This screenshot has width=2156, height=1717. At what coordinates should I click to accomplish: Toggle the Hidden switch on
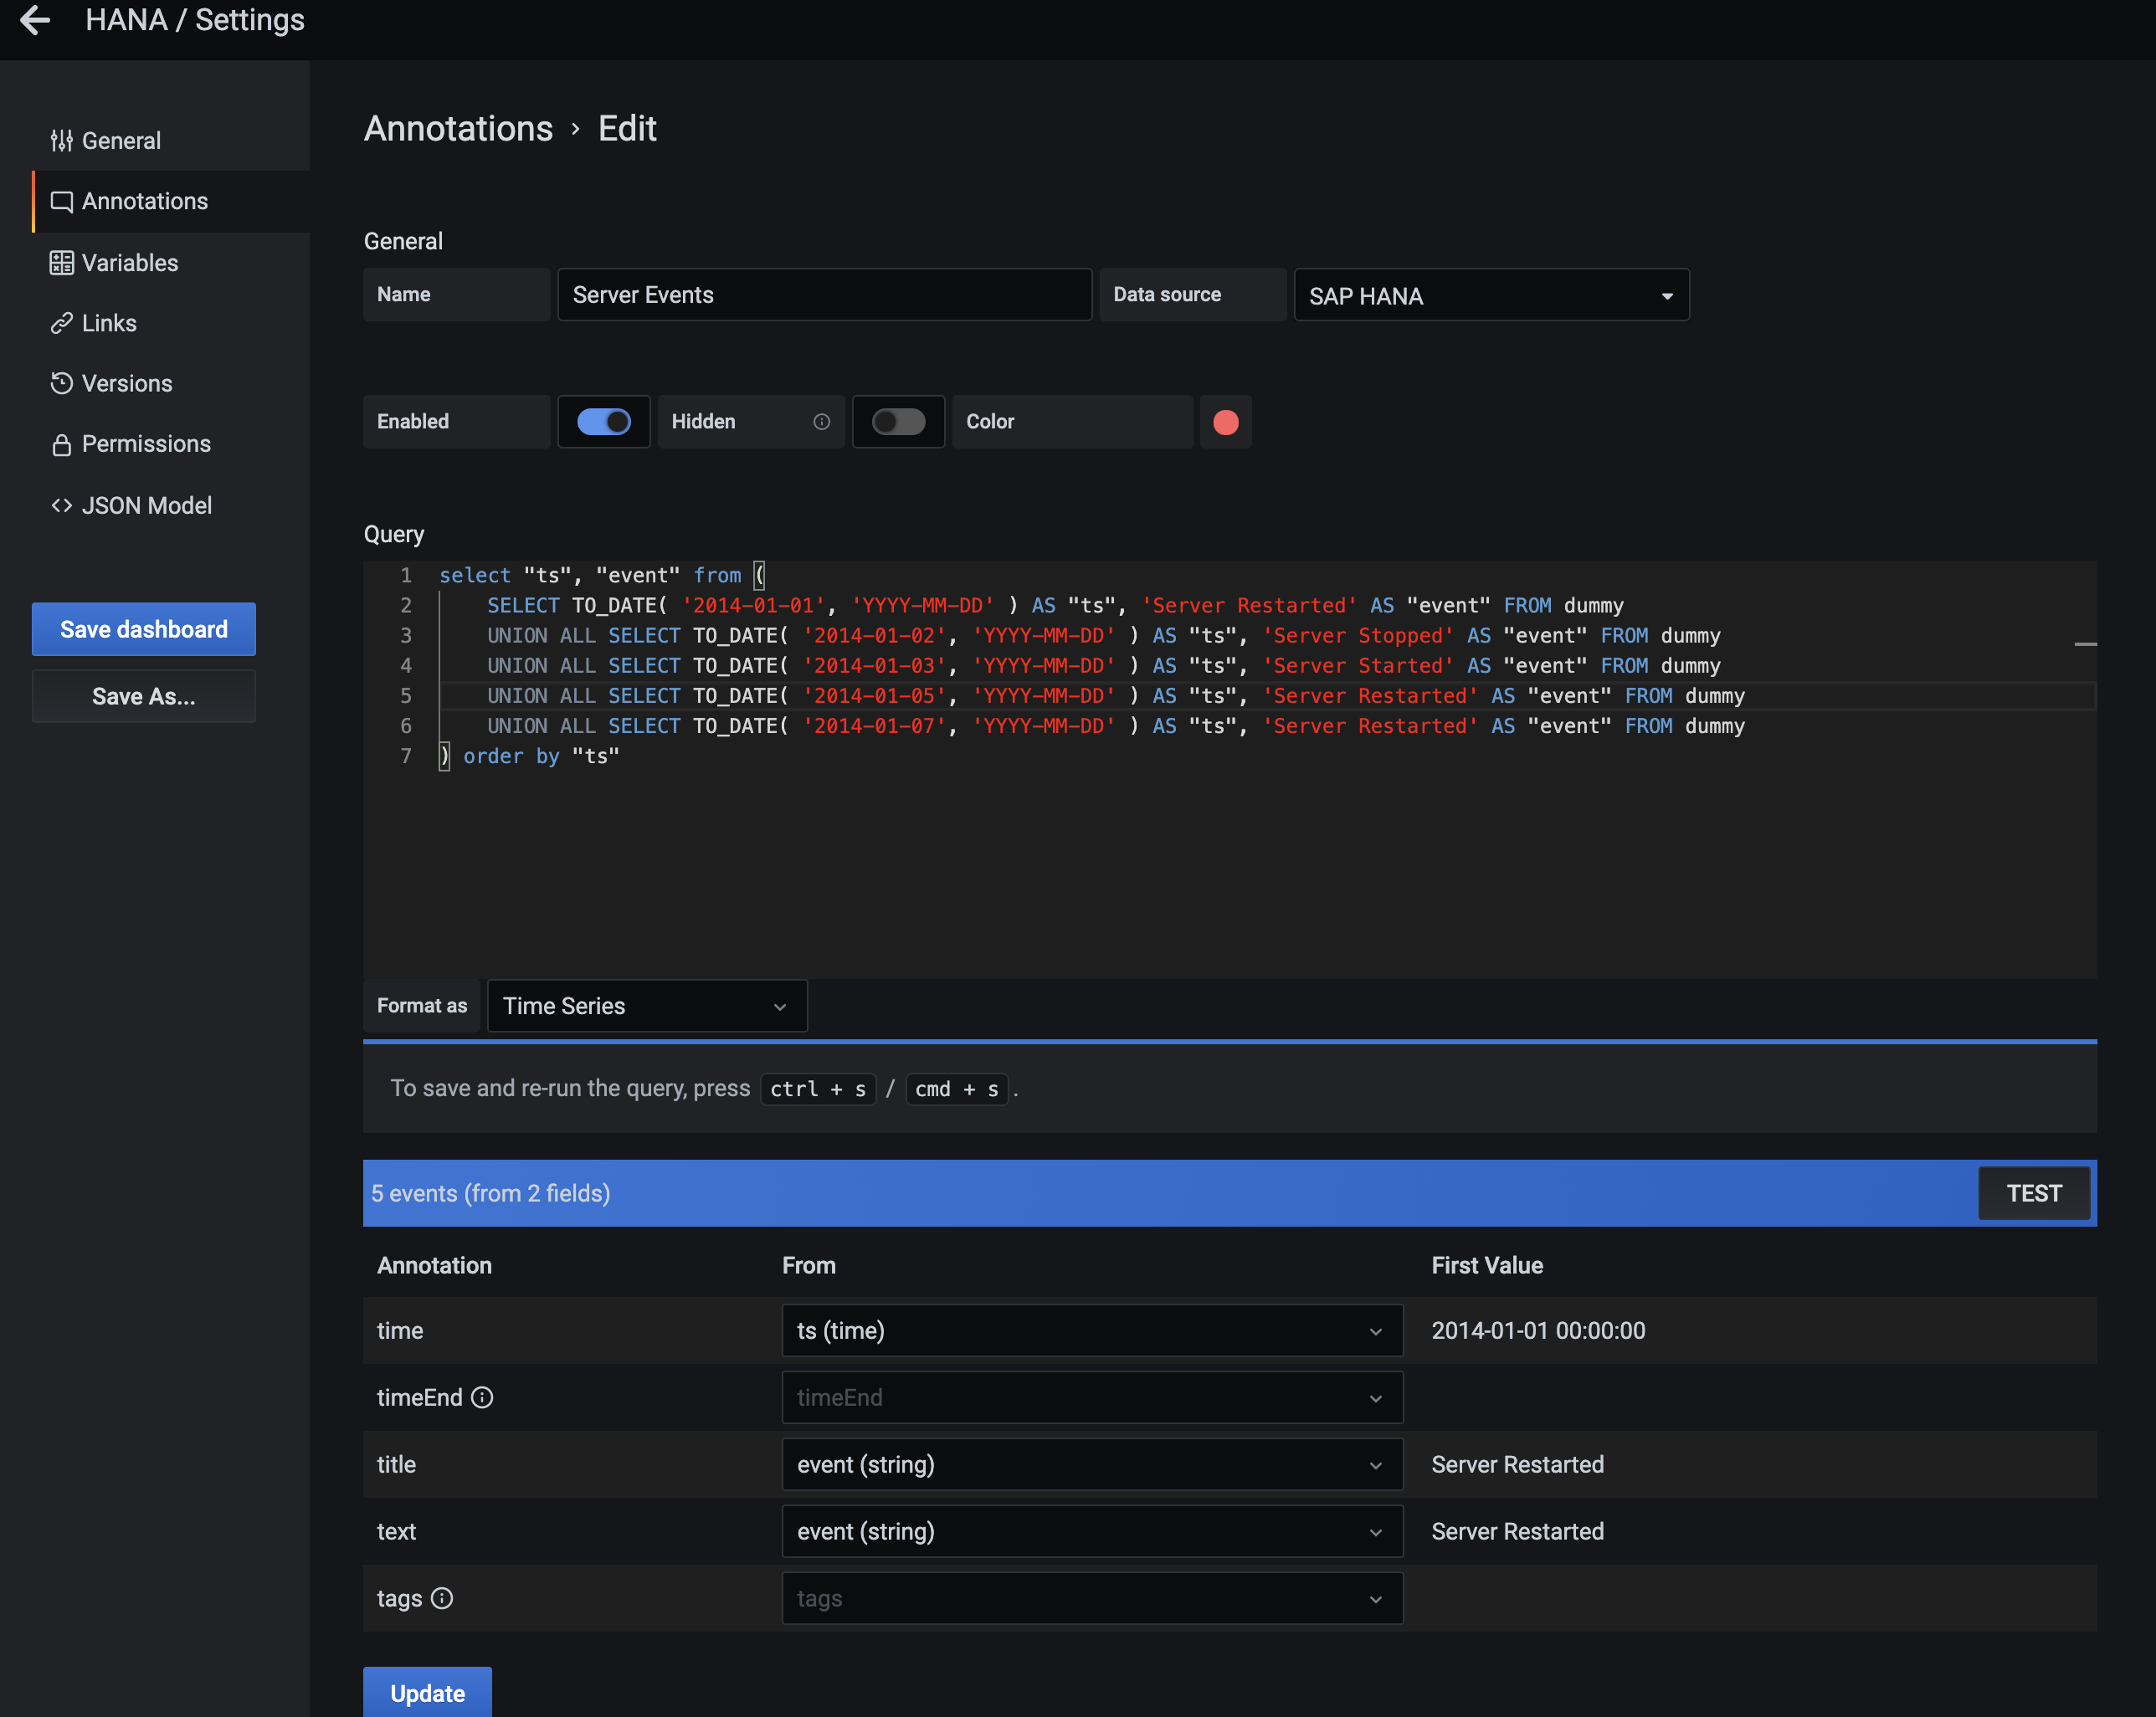tap(898, 422)
